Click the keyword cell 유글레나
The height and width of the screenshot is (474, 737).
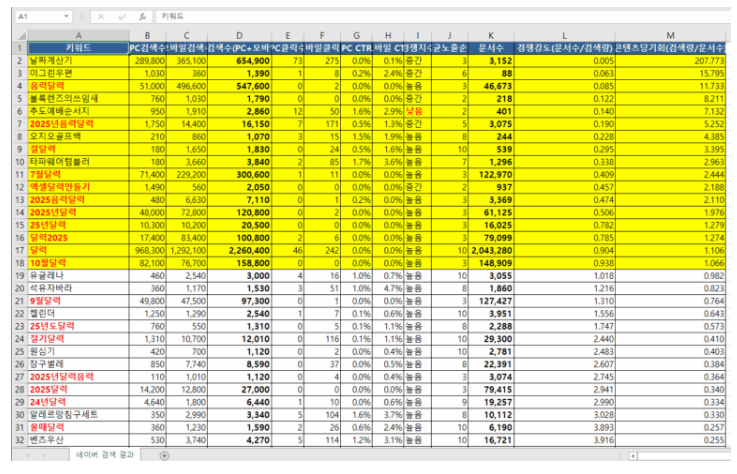pyautogui.click(x=78, y=276)
